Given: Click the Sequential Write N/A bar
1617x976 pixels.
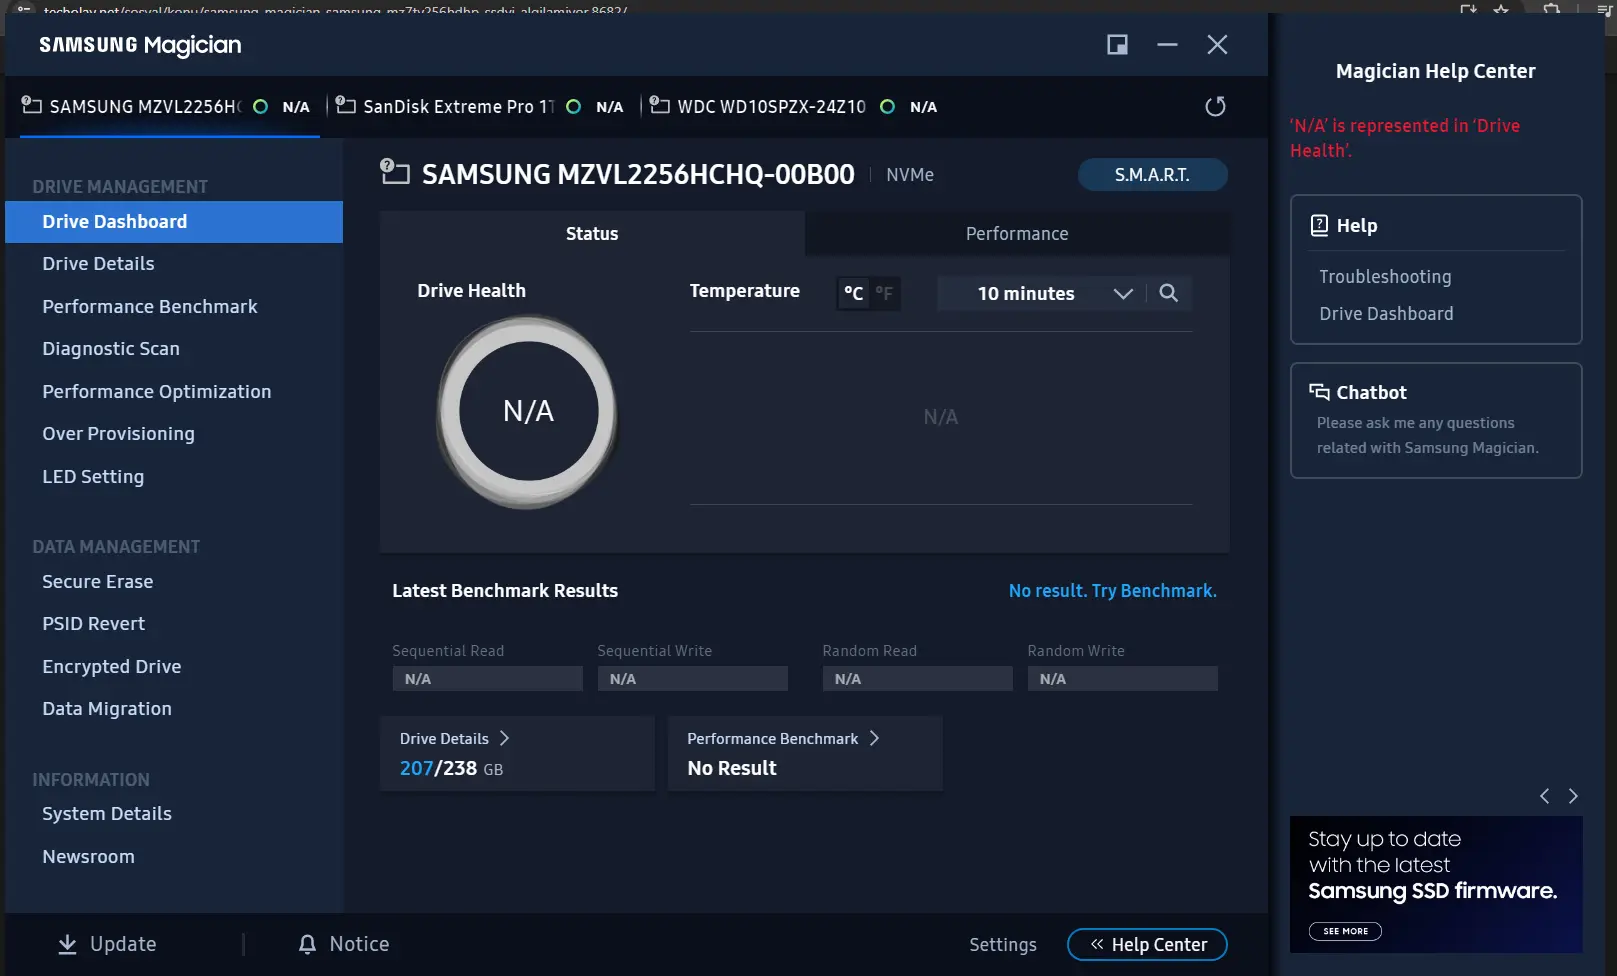Looking at the screenshot, I should (692, 679).
